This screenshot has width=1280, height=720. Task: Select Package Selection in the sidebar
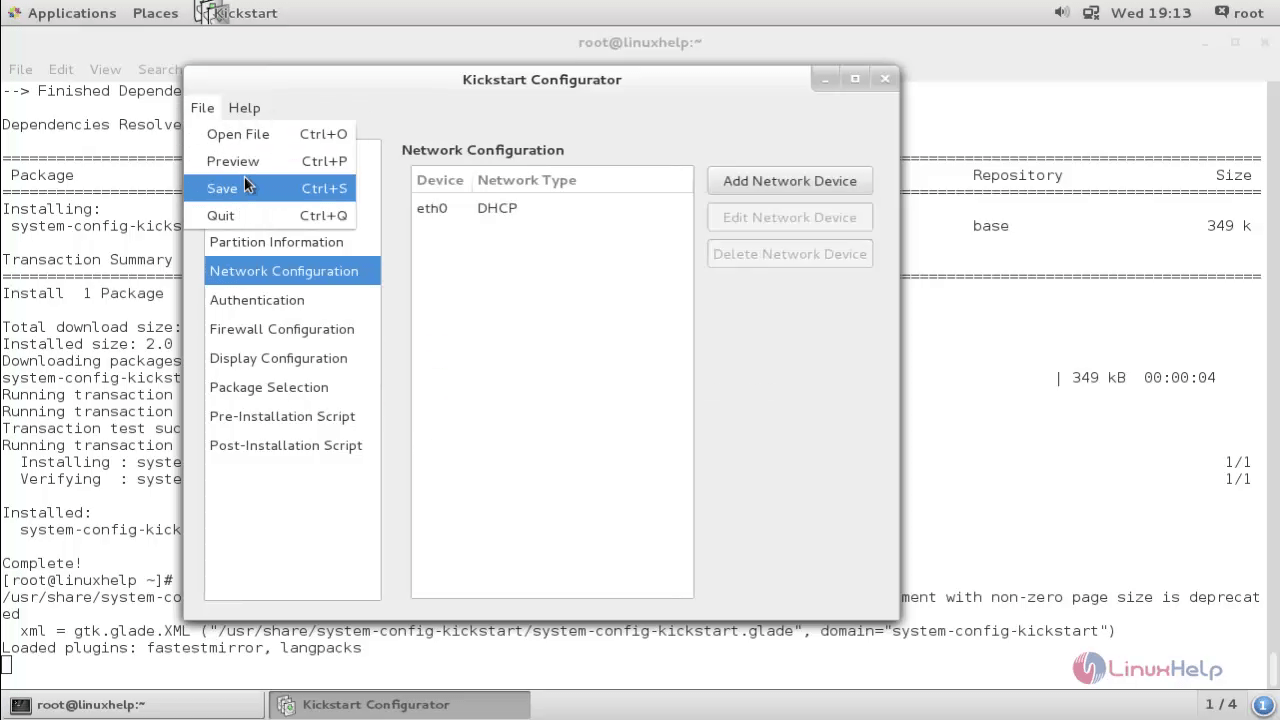point(292,387)
